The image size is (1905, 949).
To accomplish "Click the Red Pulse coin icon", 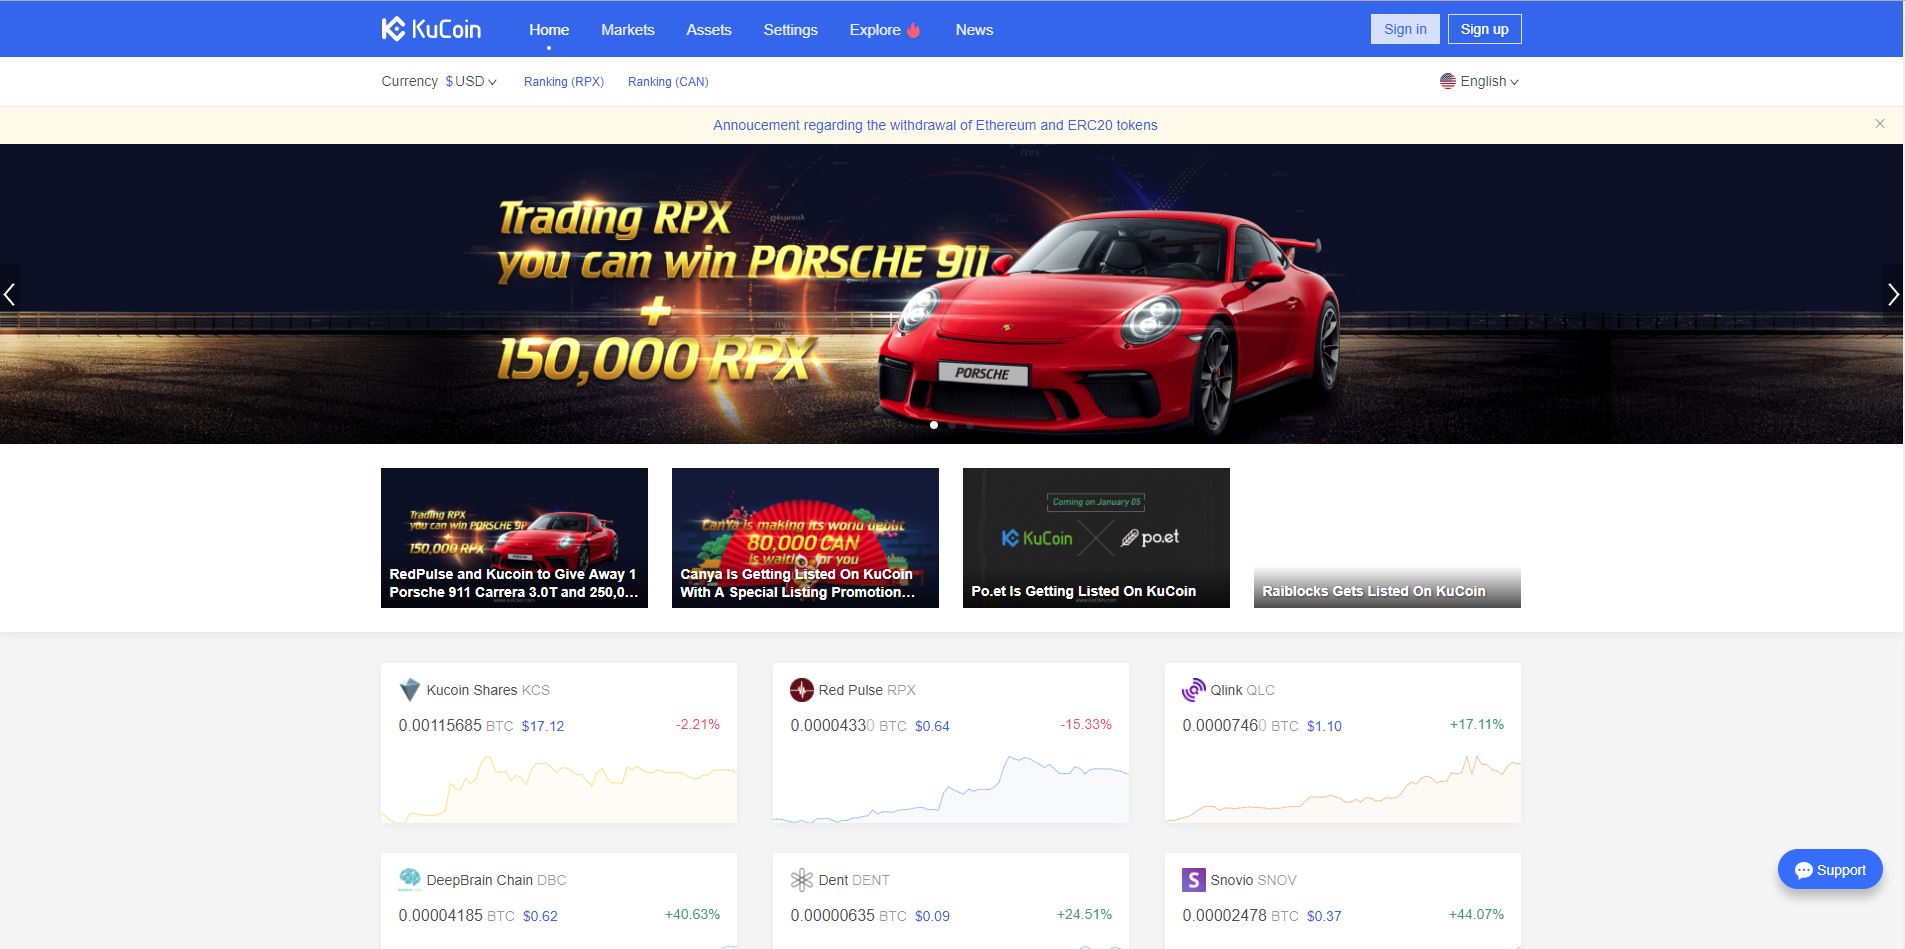I will [x=801, y=690].
